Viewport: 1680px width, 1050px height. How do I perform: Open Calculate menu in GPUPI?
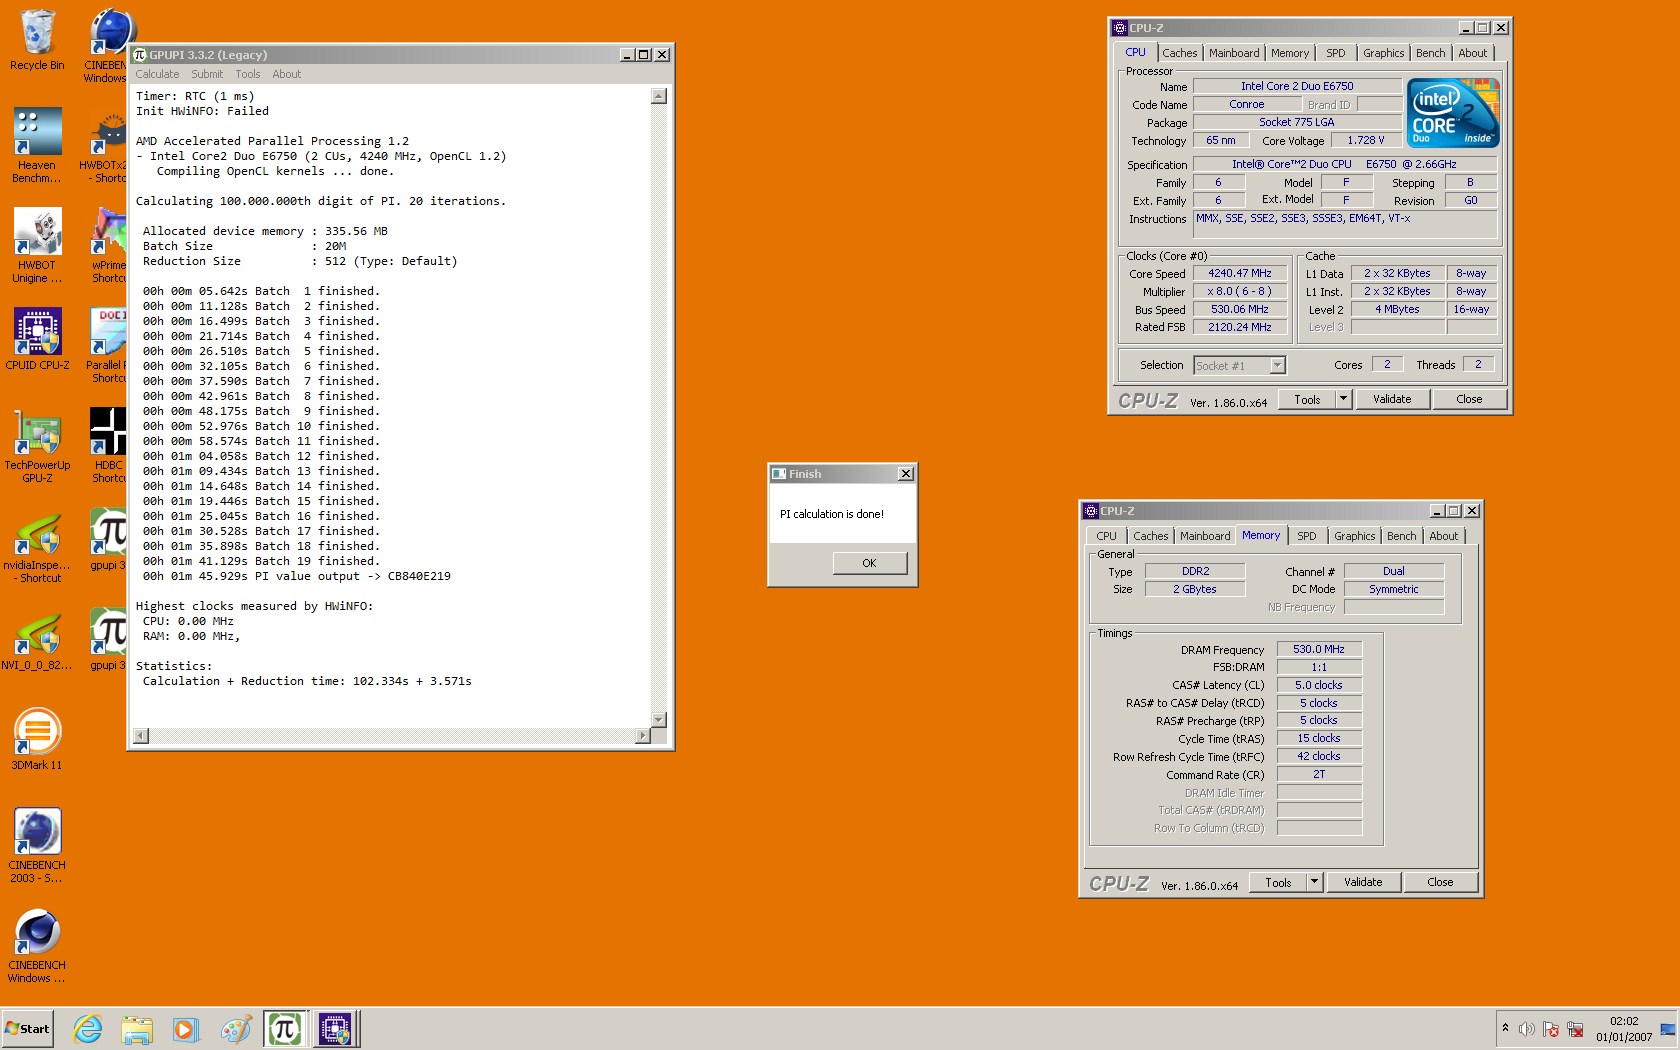coord(157,74)
